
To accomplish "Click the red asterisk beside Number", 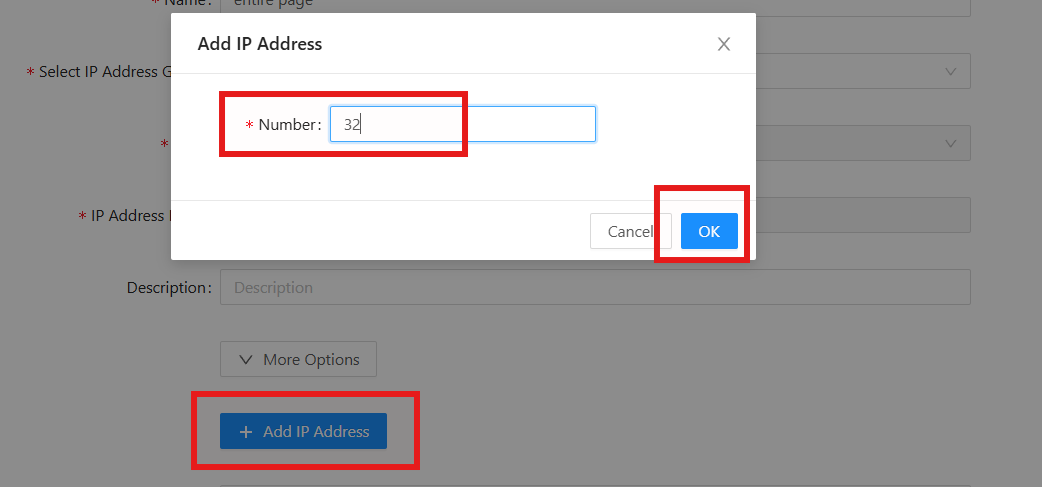I will click(249, 125).
